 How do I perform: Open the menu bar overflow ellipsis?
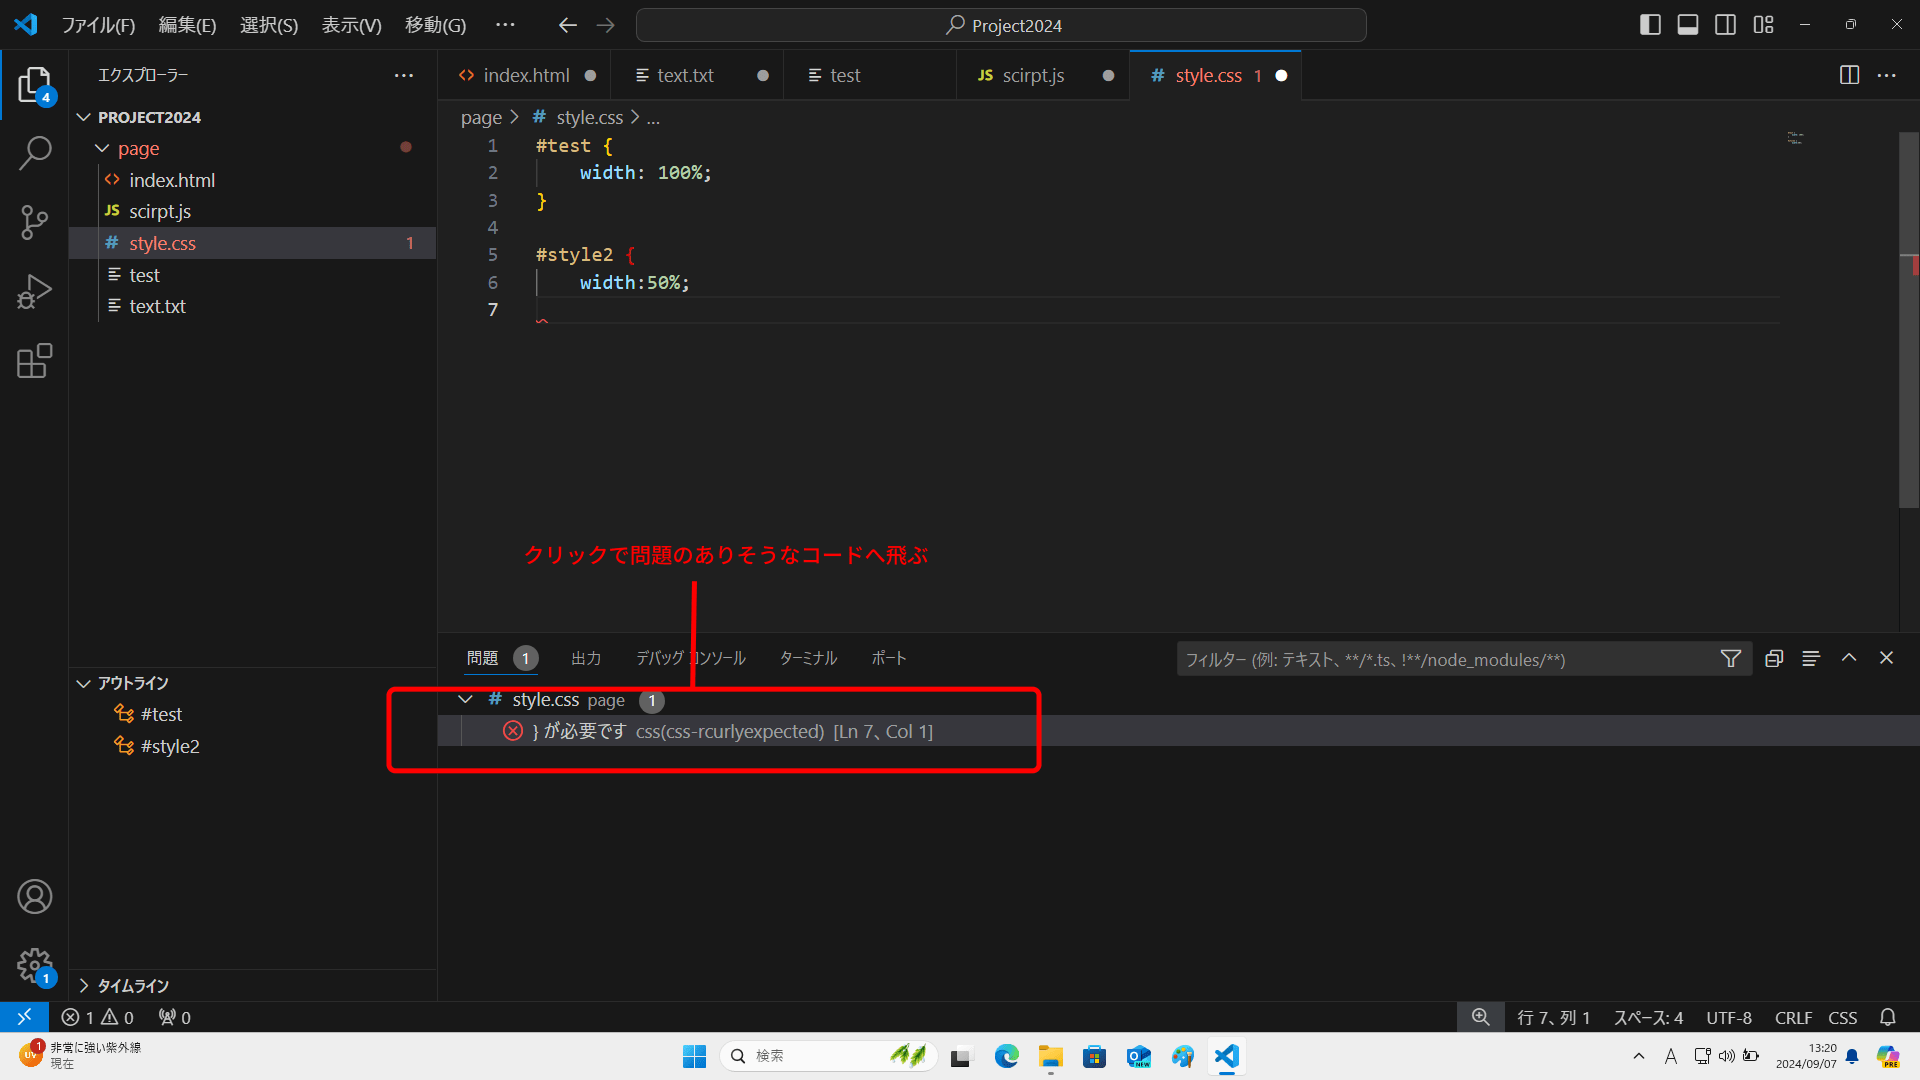click(x=505, y=25)
